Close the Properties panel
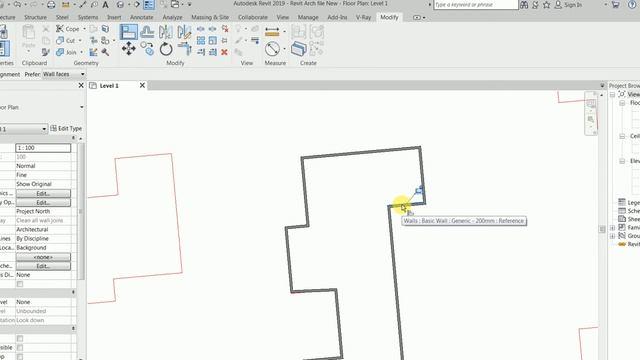Screen dimensions: 640x360 pyautogui.click(x=81, y=85)
